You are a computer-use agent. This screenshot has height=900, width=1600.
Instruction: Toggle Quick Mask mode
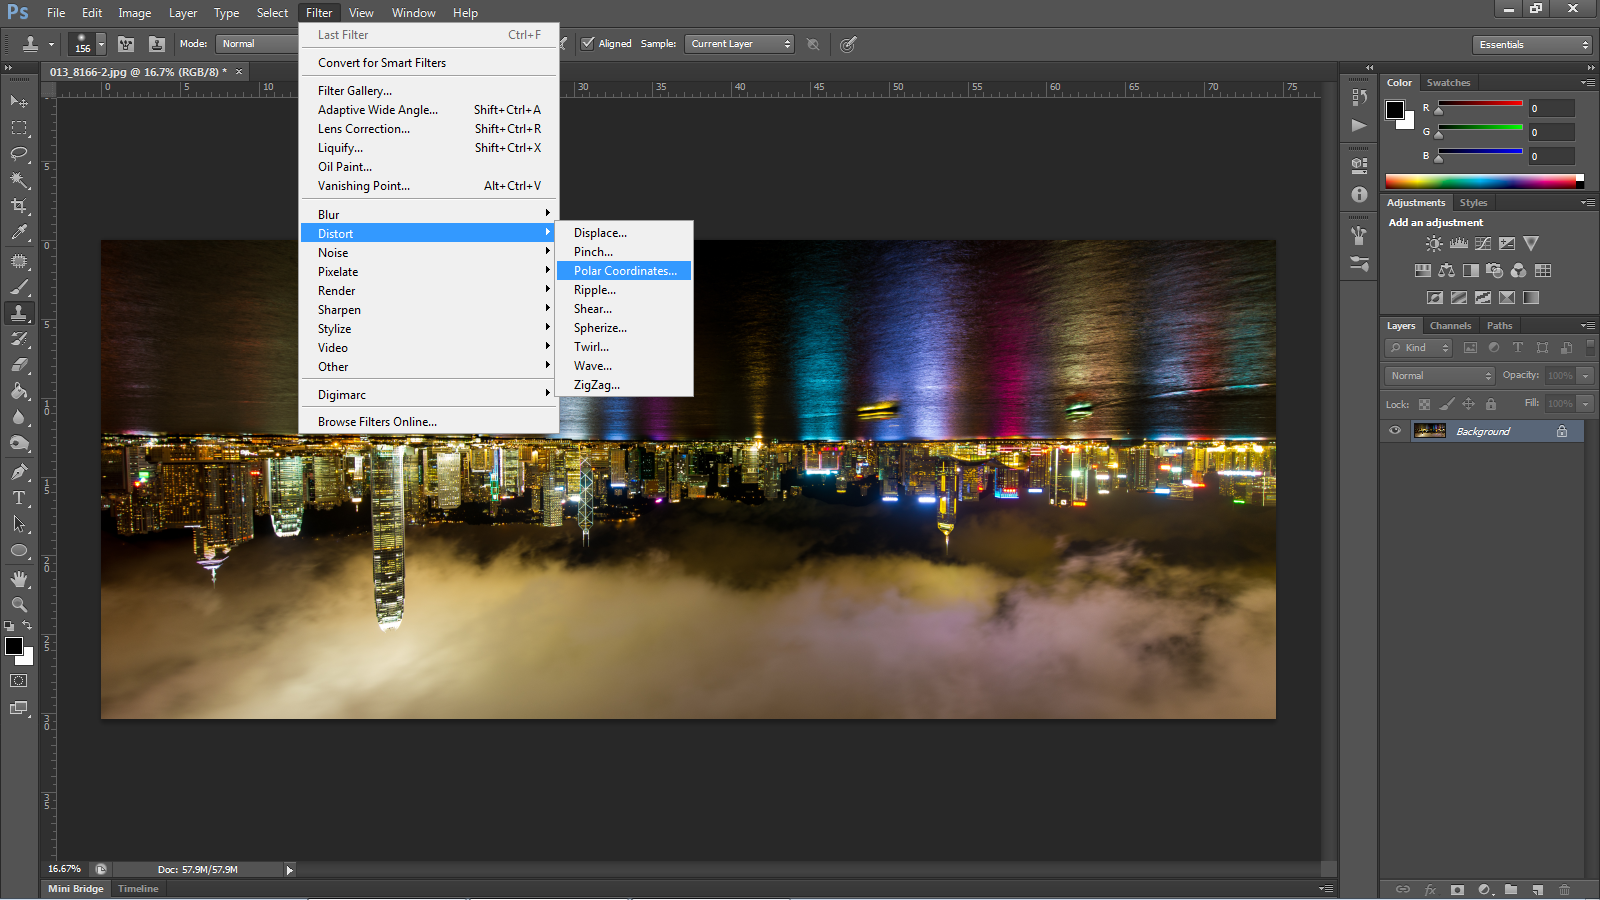click(x=19, y=680)
